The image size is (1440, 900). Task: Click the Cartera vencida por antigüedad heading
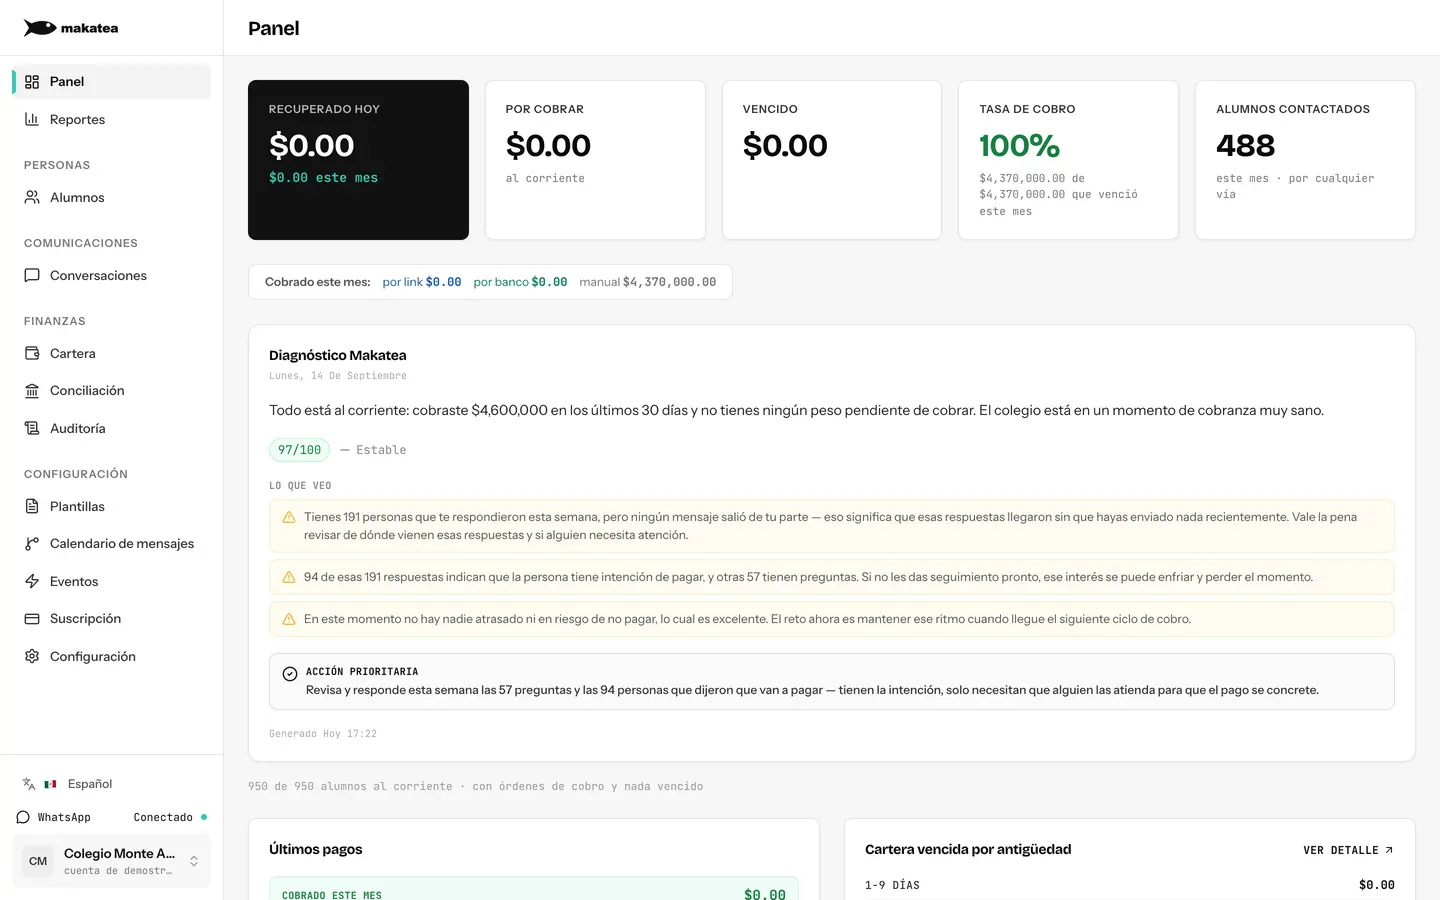[x=968, y=849]
